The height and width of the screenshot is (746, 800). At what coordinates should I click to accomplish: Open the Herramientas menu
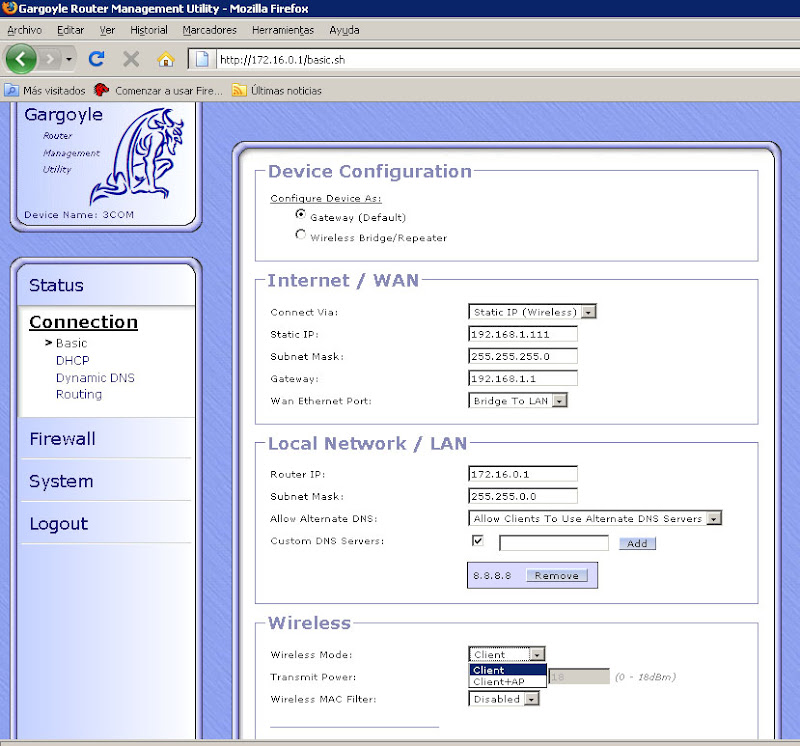click(x=282, y=30)
